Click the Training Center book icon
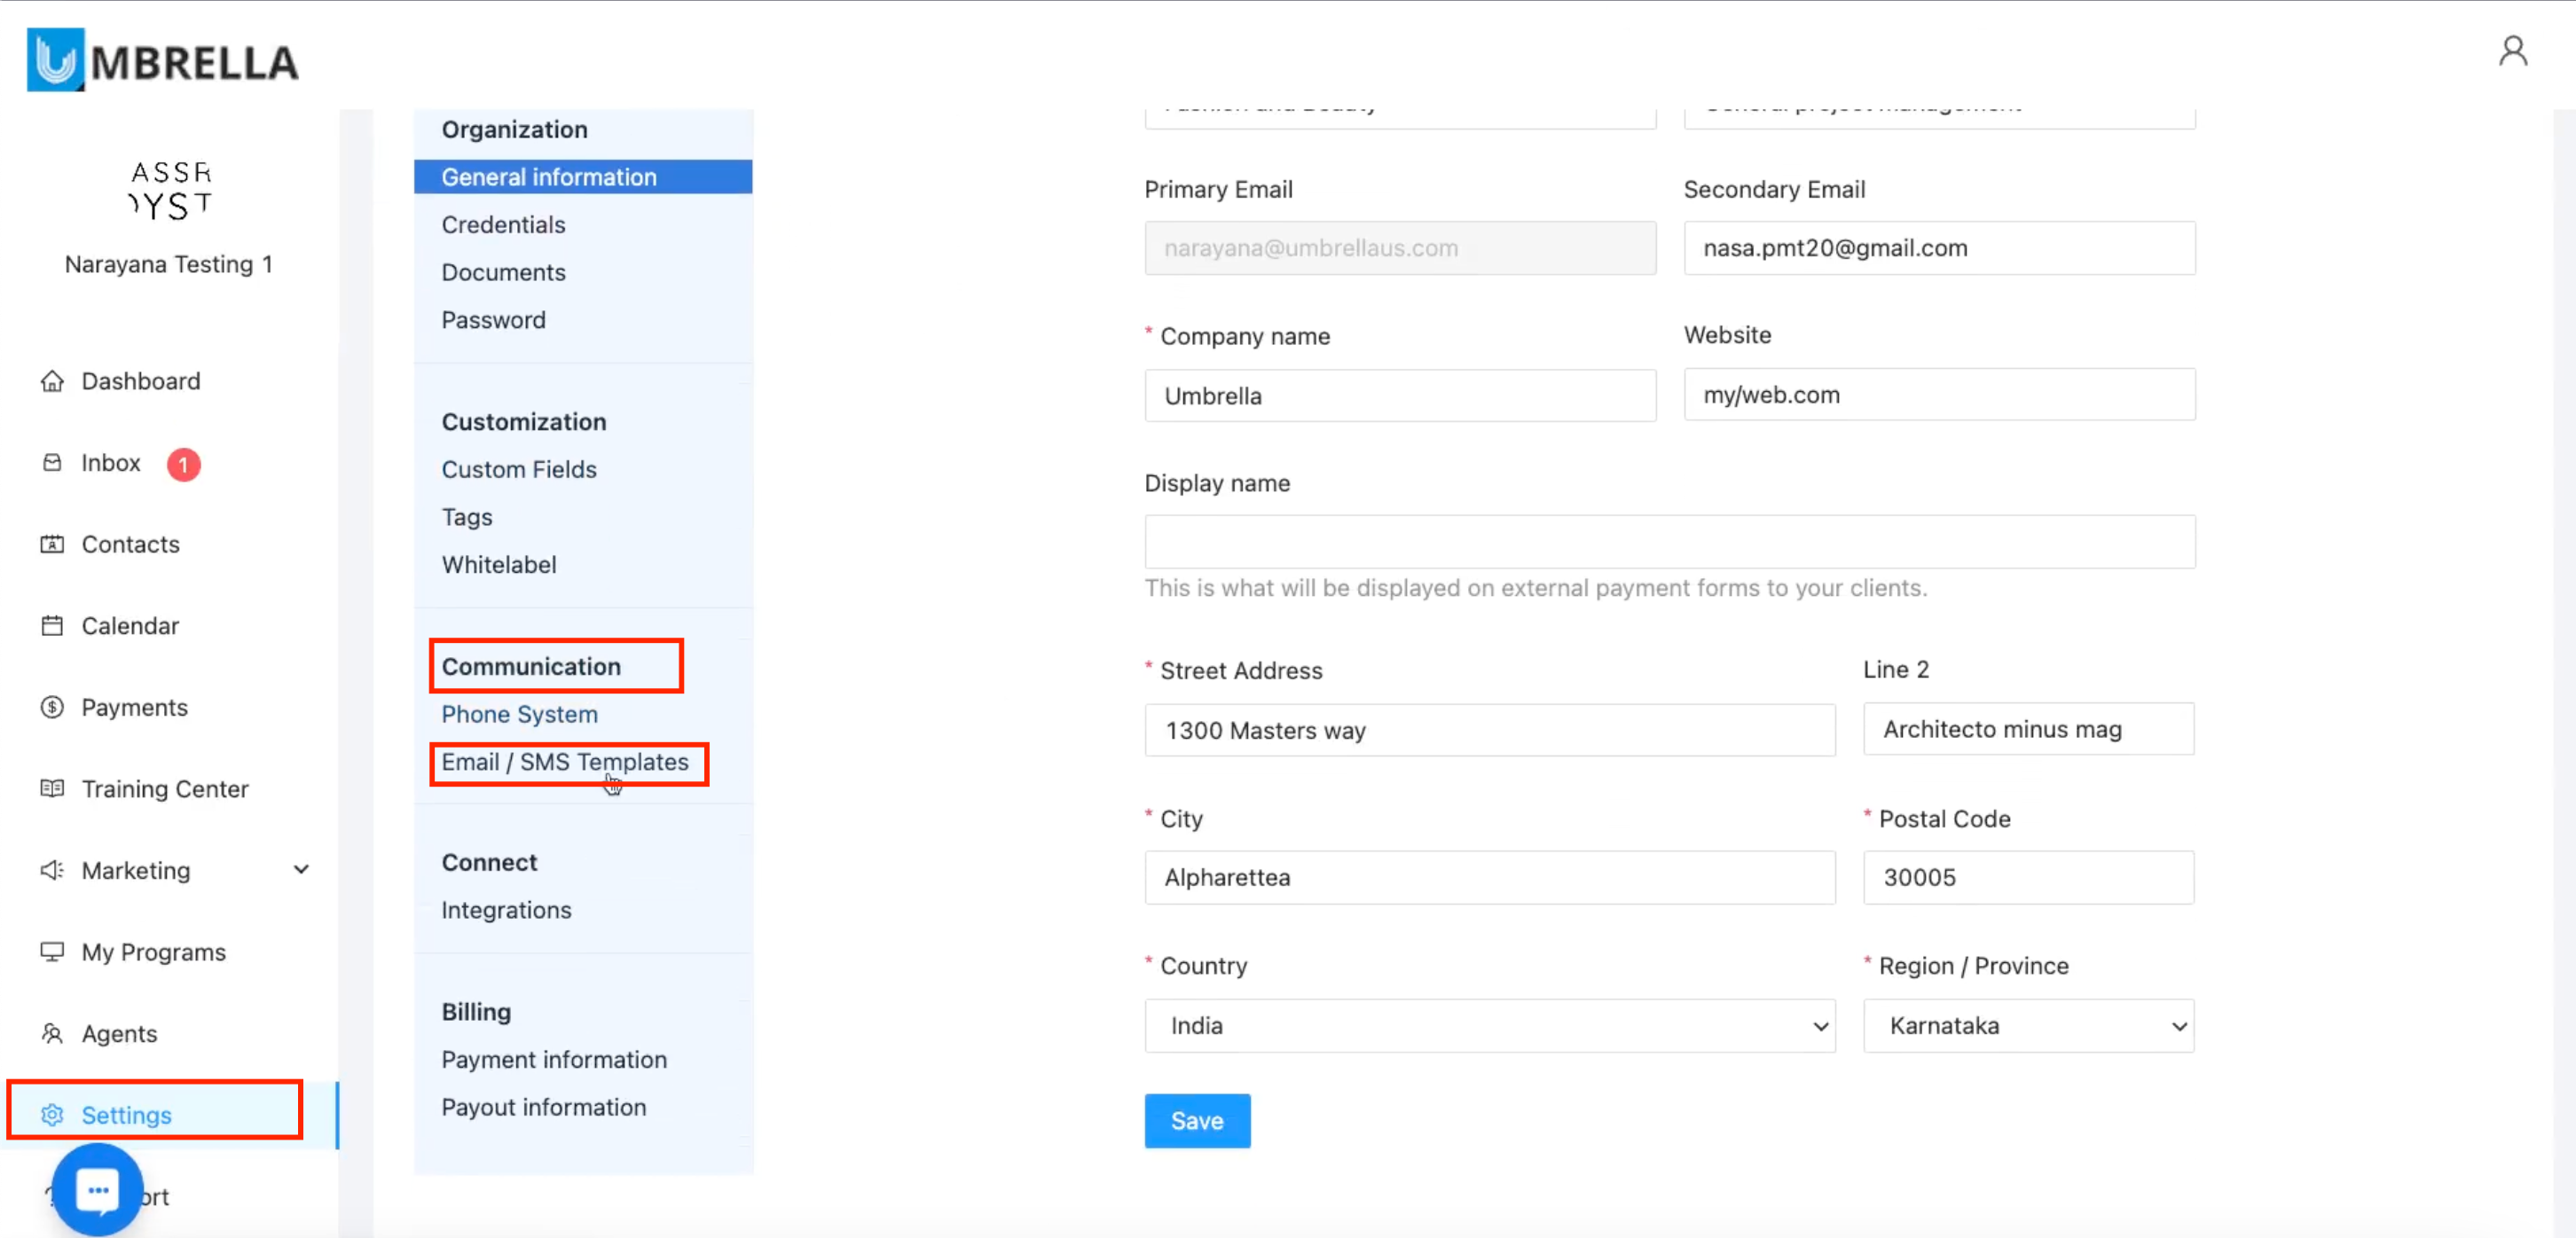 (52, 789)
